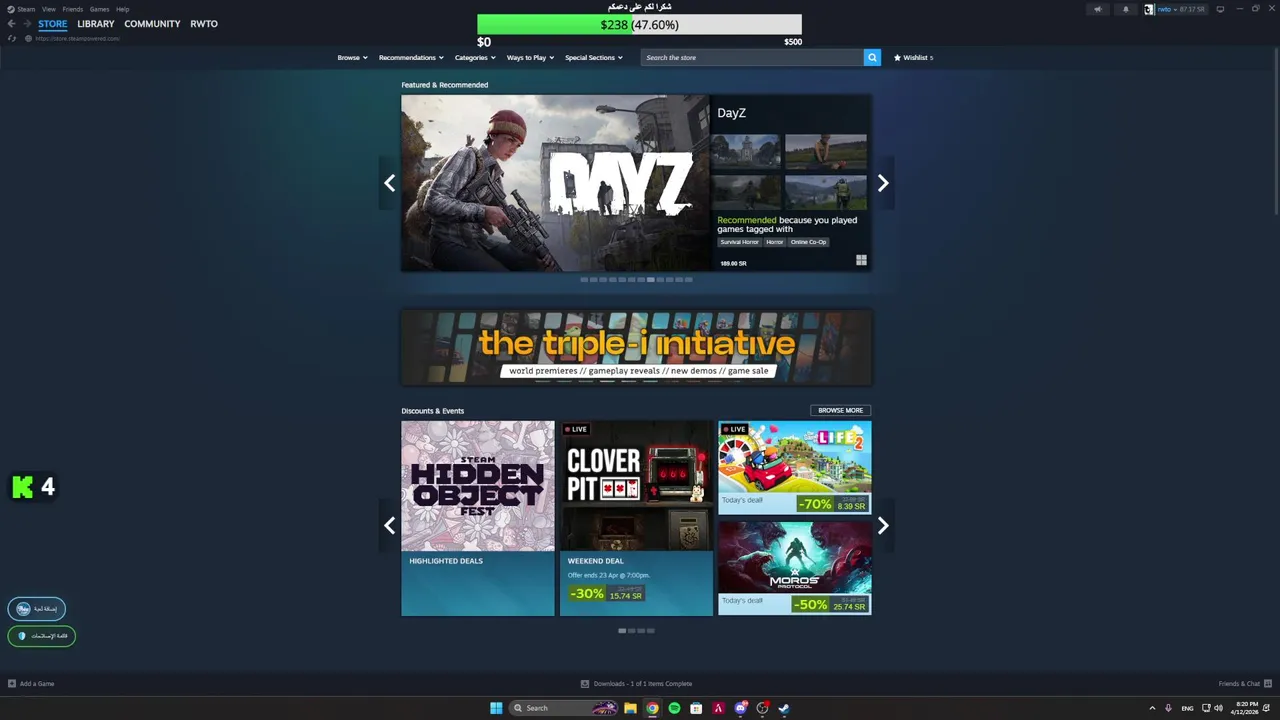Click in the Search the store field
This screenshot has height=720, width=1280.
tap(752, 58)
